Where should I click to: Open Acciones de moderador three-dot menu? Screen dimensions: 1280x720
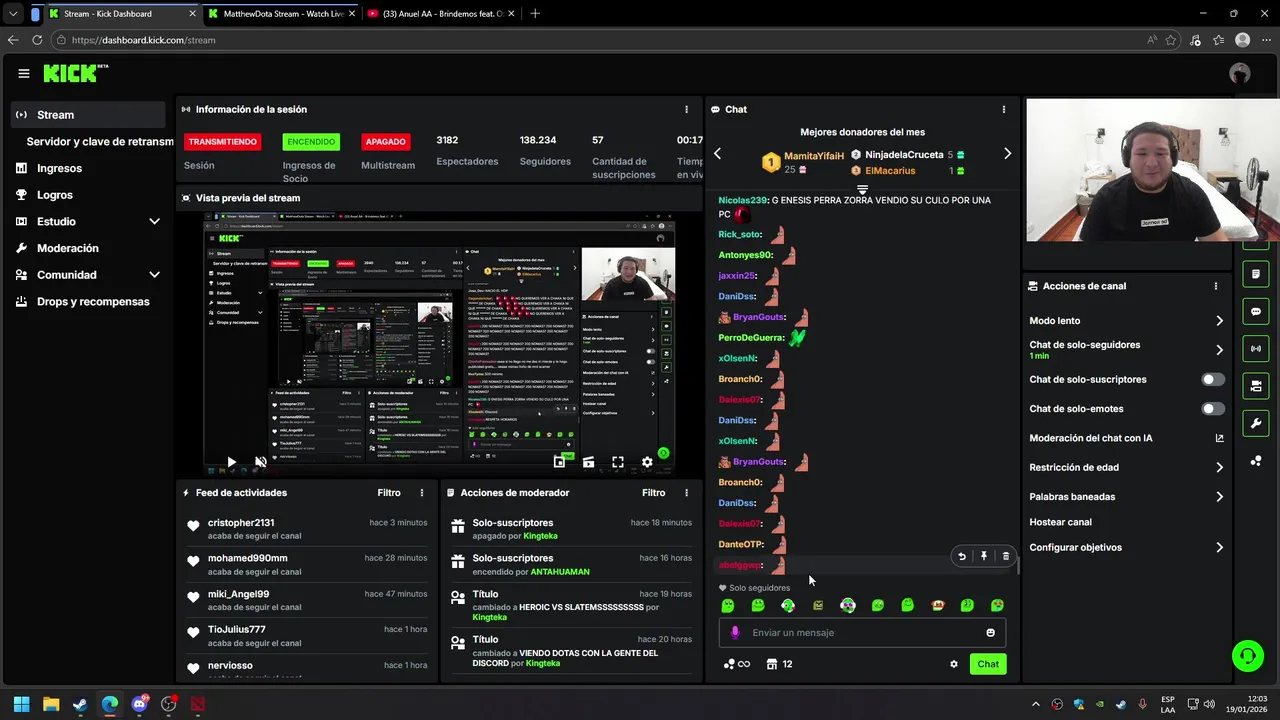686,493
